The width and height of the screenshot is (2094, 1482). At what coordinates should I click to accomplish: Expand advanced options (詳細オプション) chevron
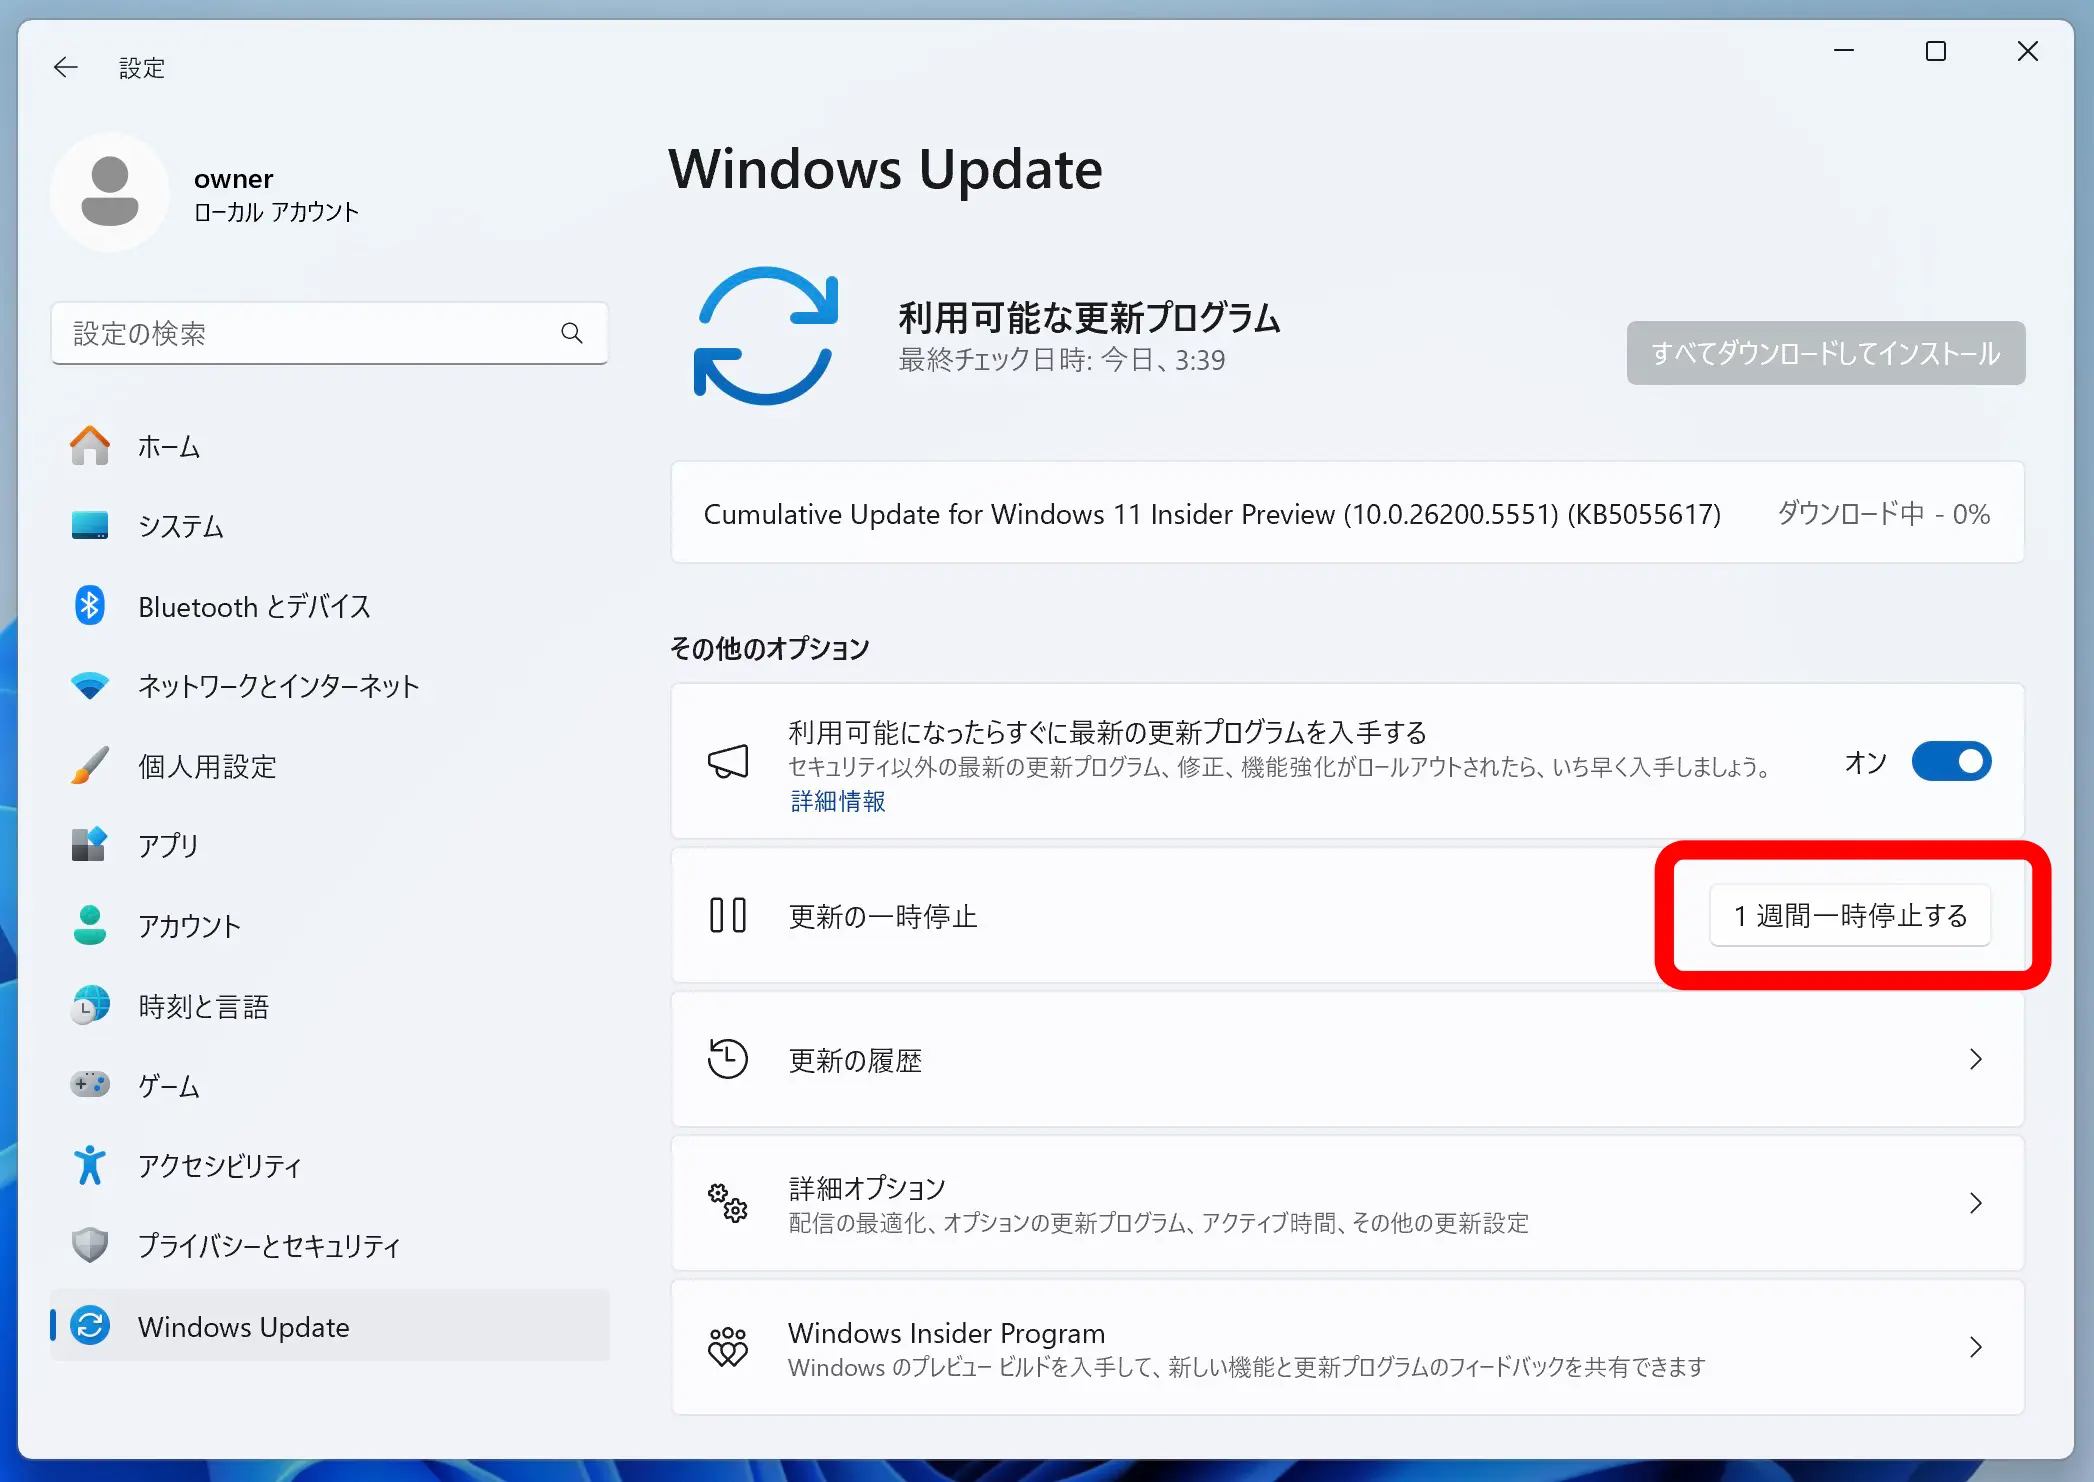1975,1203
